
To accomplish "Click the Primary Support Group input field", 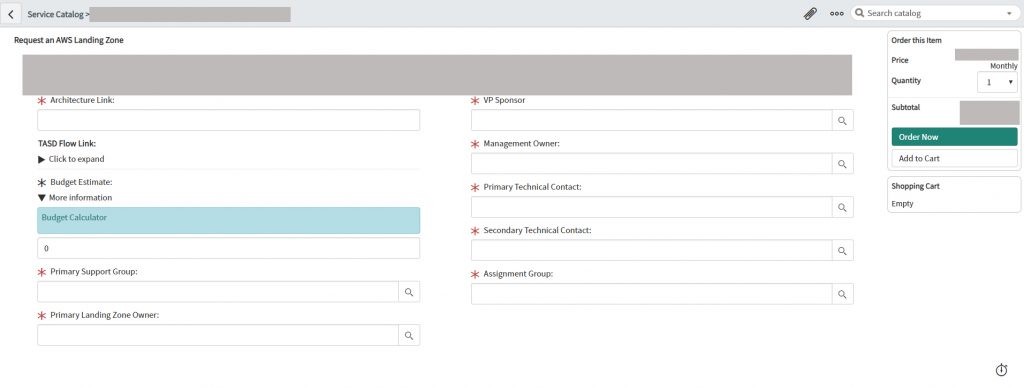I will [218, 292].
